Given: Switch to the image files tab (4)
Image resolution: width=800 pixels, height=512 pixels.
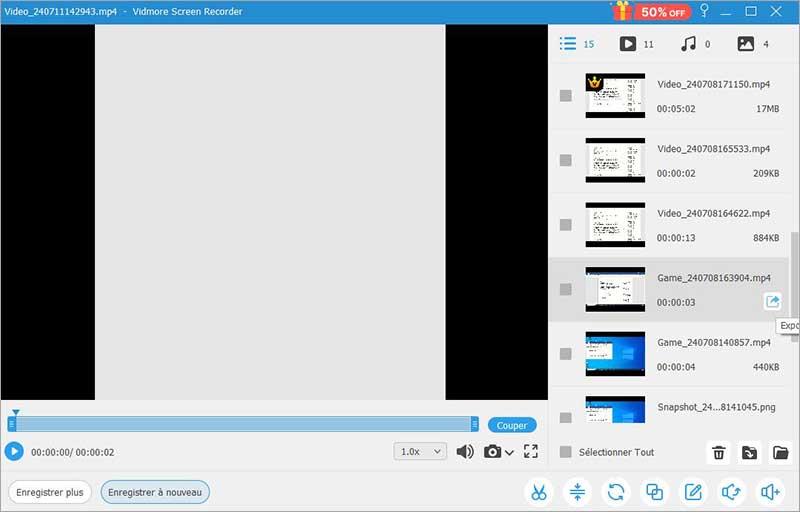Looking at the screenshot, I should point(753,44).
